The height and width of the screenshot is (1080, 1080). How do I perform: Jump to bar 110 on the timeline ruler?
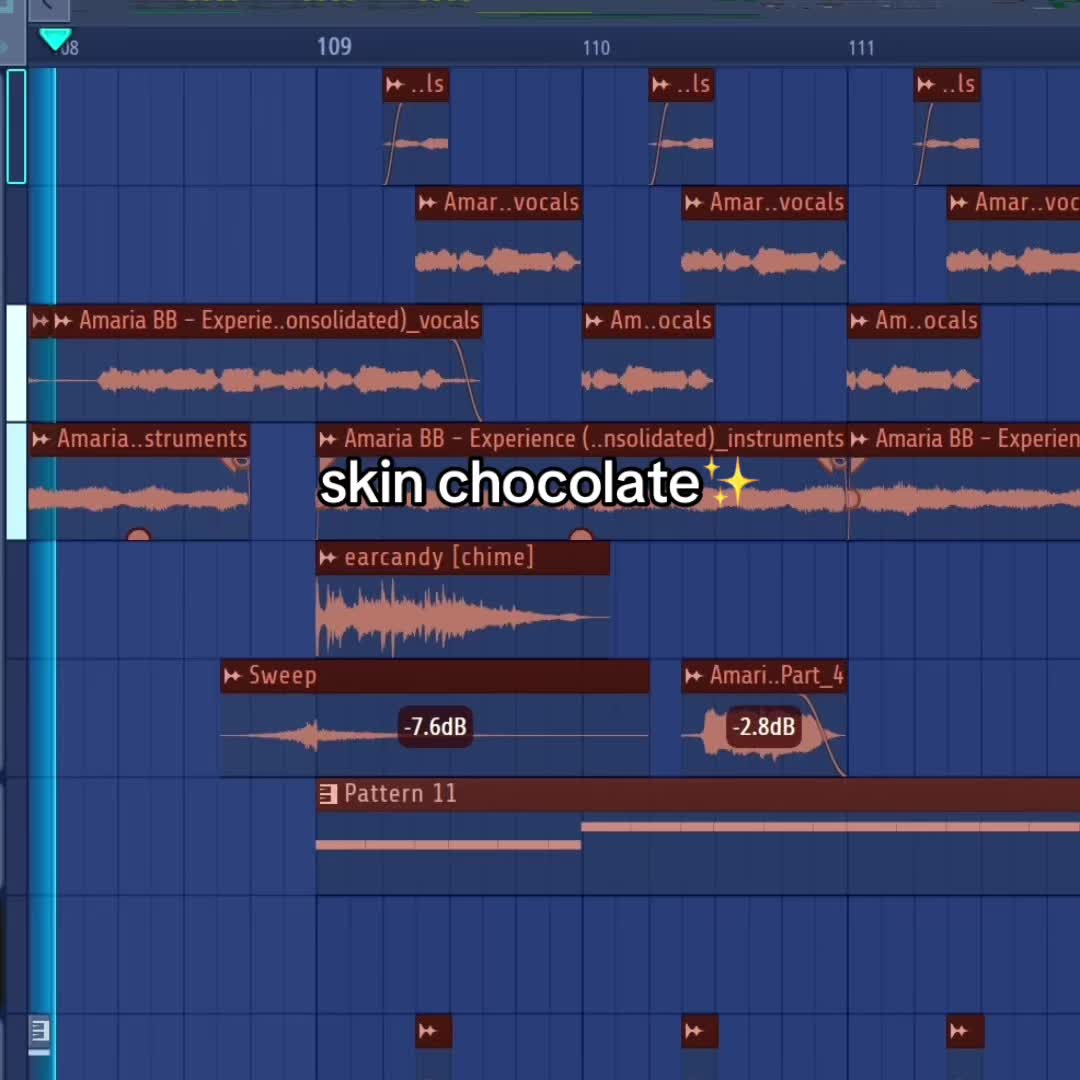(x=596, y=48)
